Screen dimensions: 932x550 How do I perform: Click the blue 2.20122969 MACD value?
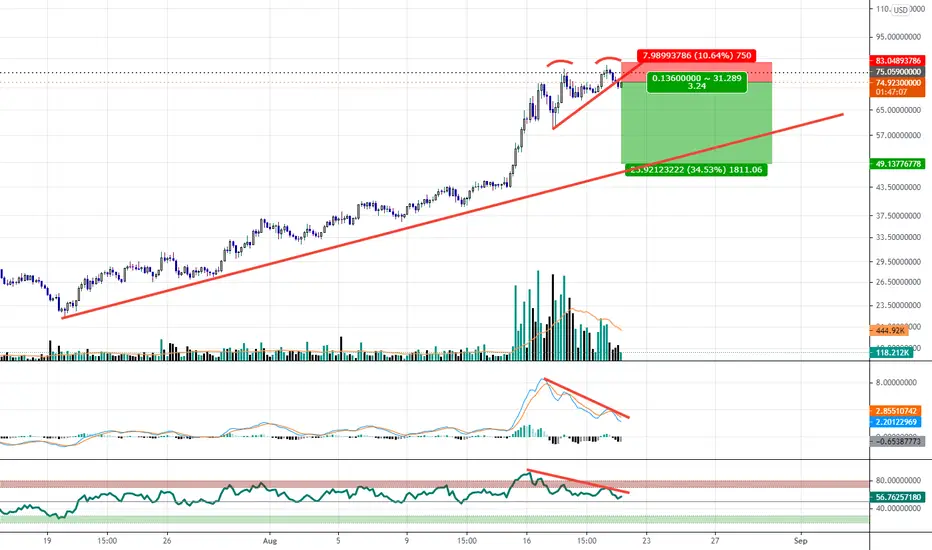896,422
